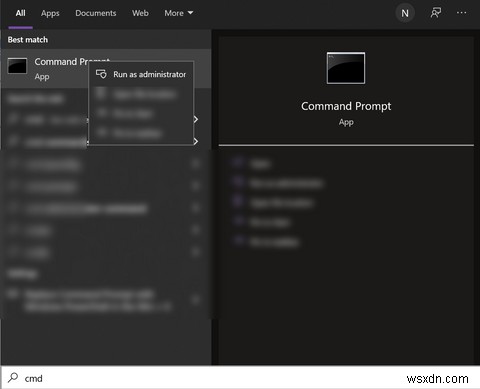
Task: Select the All search filter tab
Action: point(20,13)
